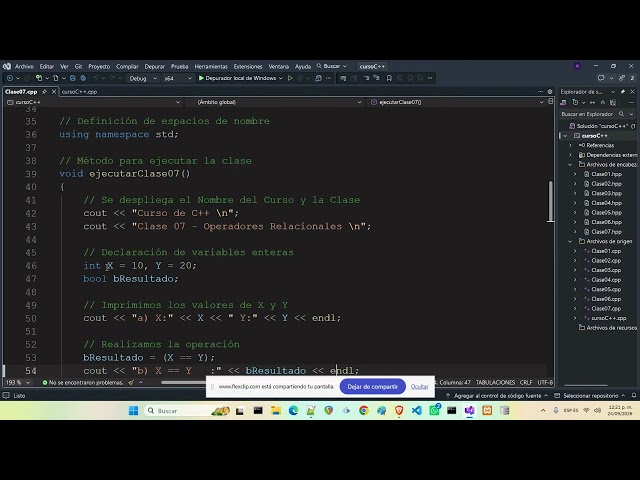Open the x64 platform dropdown

tap(178, 78)
